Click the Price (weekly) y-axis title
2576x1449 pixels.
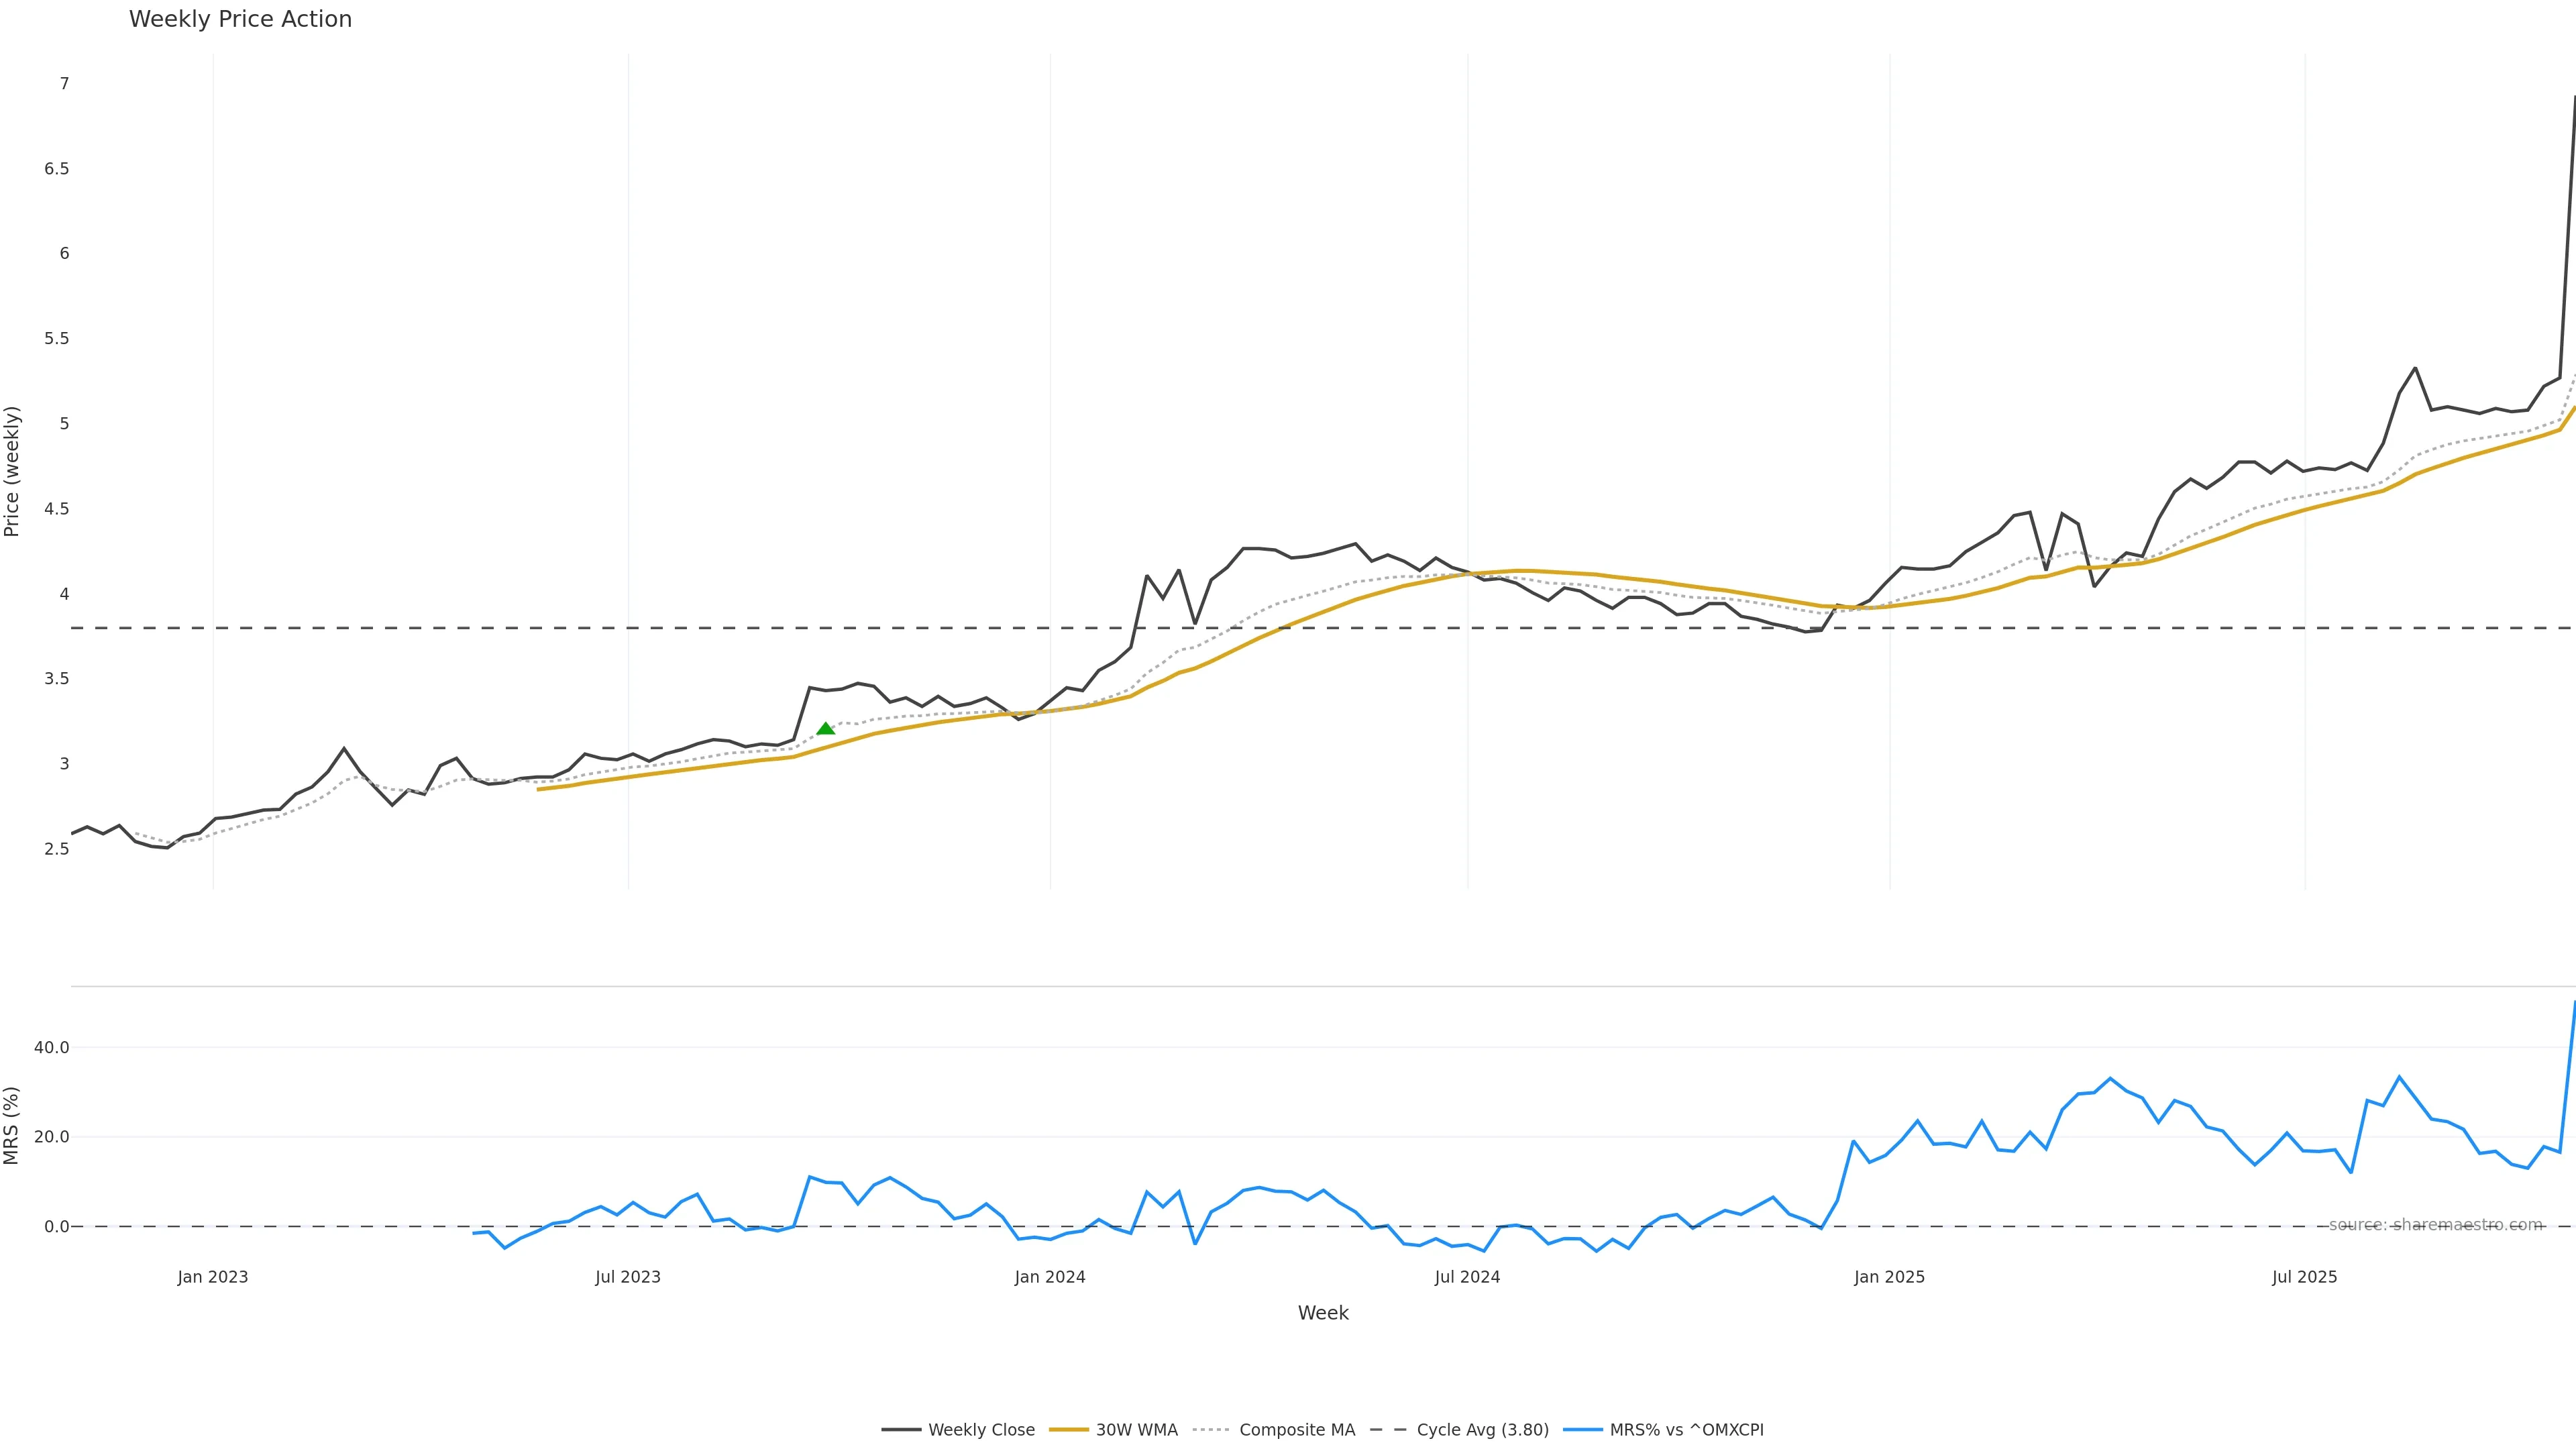pos(12,471)
